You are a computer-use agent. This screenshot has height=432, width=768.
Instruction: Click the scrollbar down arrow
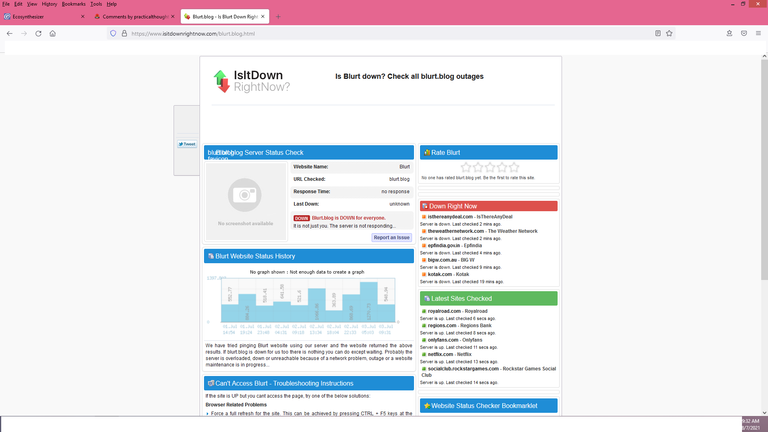pyautogui.click(x=764, y=412)
